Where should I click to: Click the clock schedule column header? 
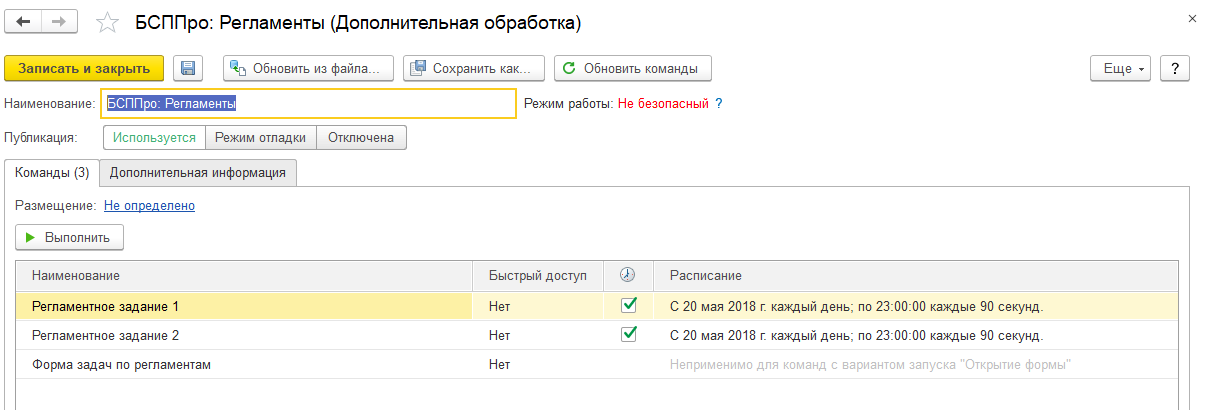(628, 275)
